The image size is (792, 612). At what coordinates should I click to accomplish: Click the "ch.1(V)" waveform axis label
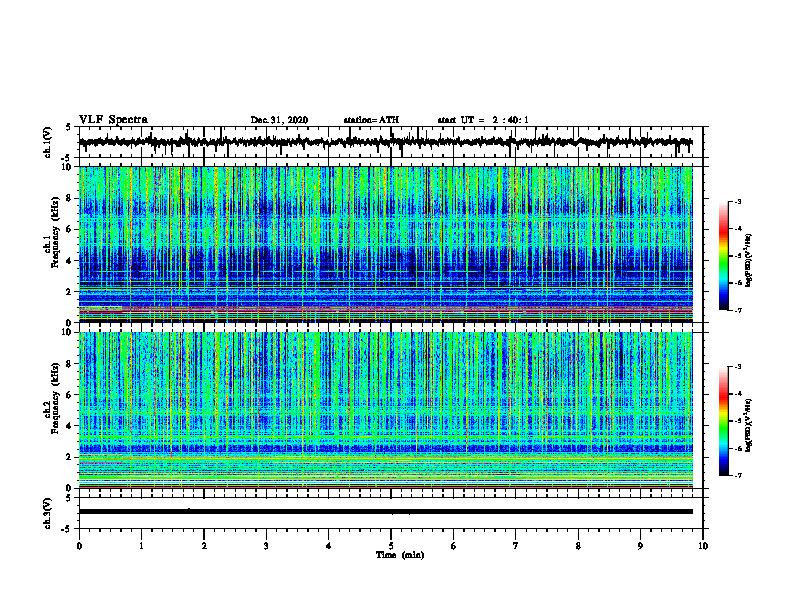pos(48,143)
